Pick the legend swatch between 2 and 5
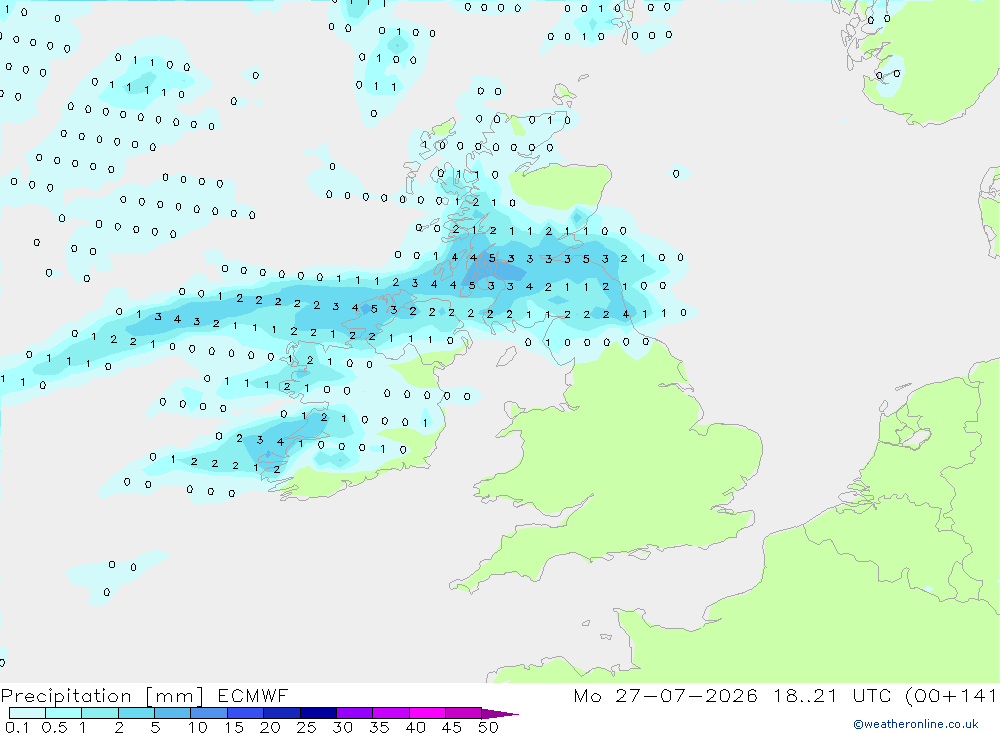This screenshot has height=733, width=1000. tap(136, 713)
